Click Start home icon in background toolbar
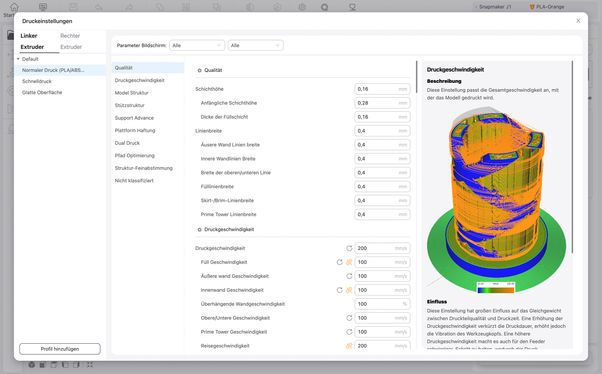 14,7
